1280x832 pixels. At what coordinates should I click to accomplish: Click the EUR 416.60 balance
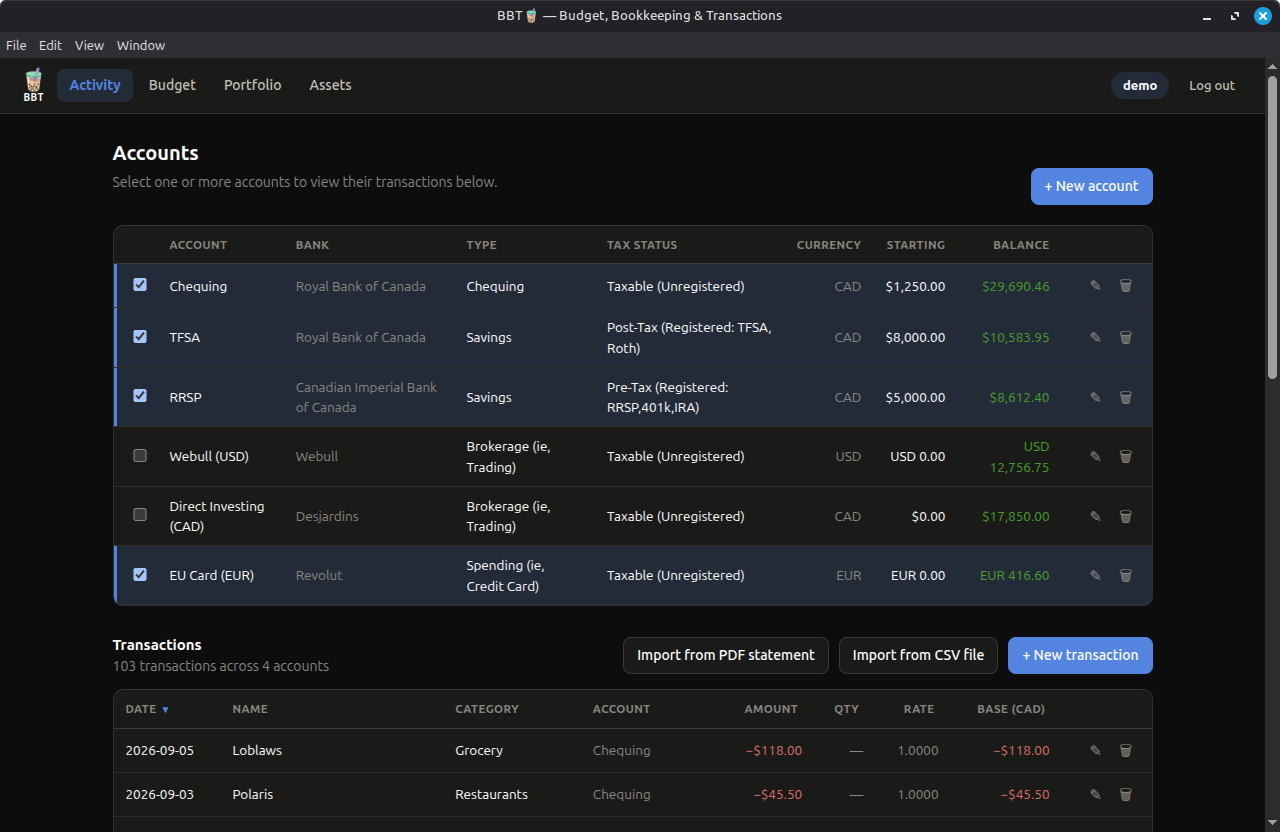tap(1015, 576)
